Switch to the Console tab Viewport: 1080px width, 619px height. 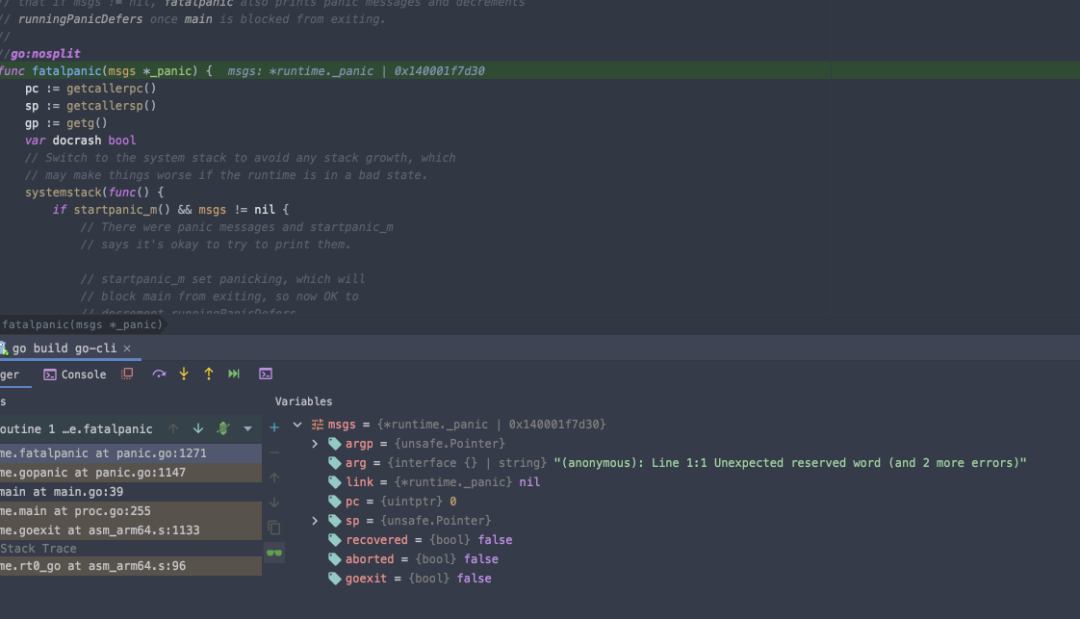[x=75, y=375]
